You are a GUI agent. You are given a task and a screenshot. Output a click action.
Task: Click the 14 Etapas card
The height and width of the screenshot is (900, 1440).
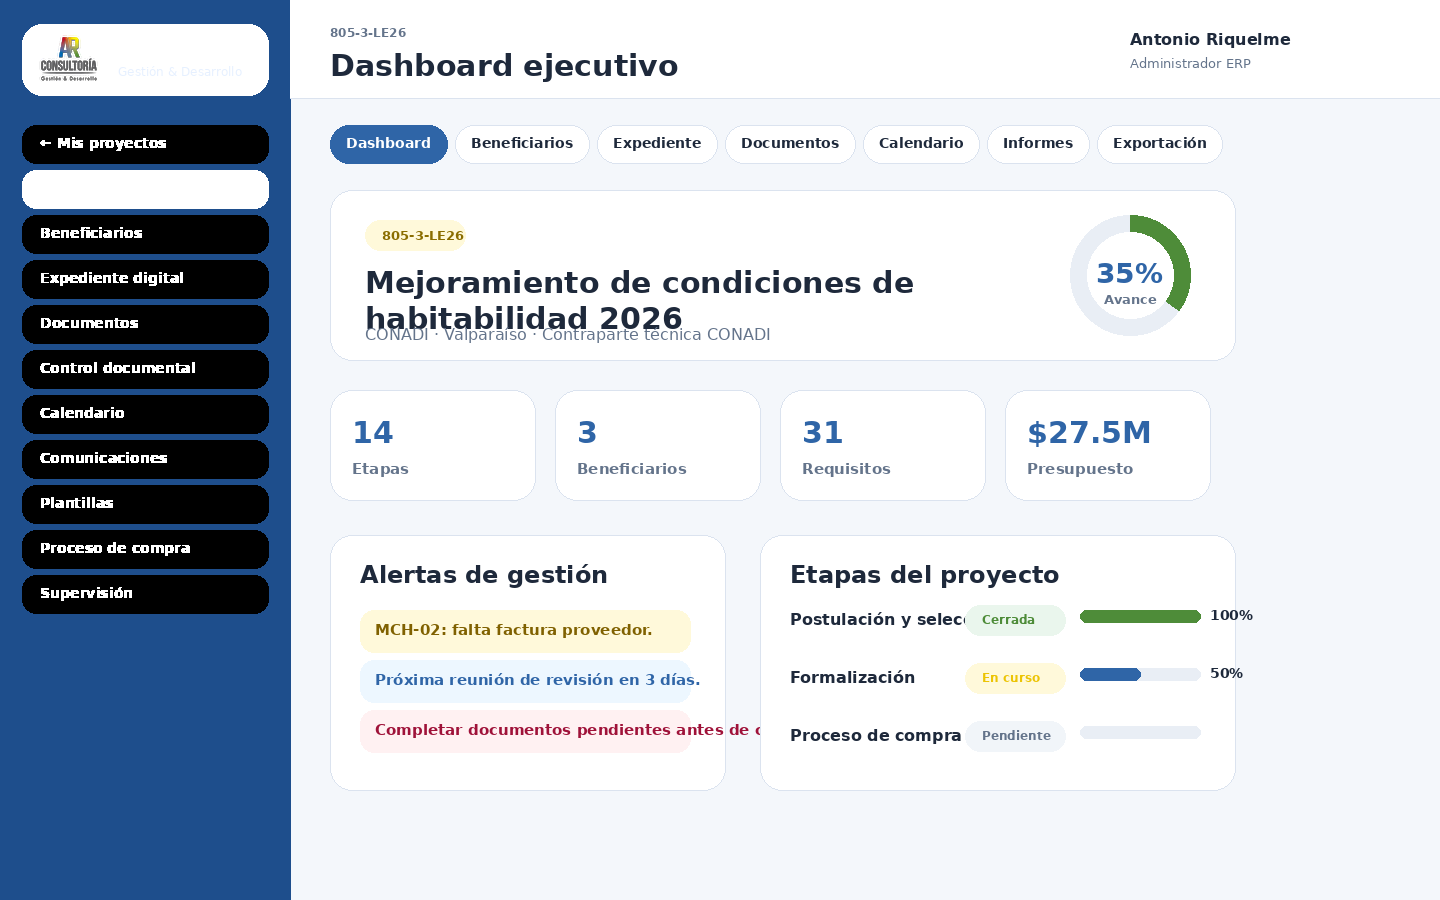click(x=433, y=445)
